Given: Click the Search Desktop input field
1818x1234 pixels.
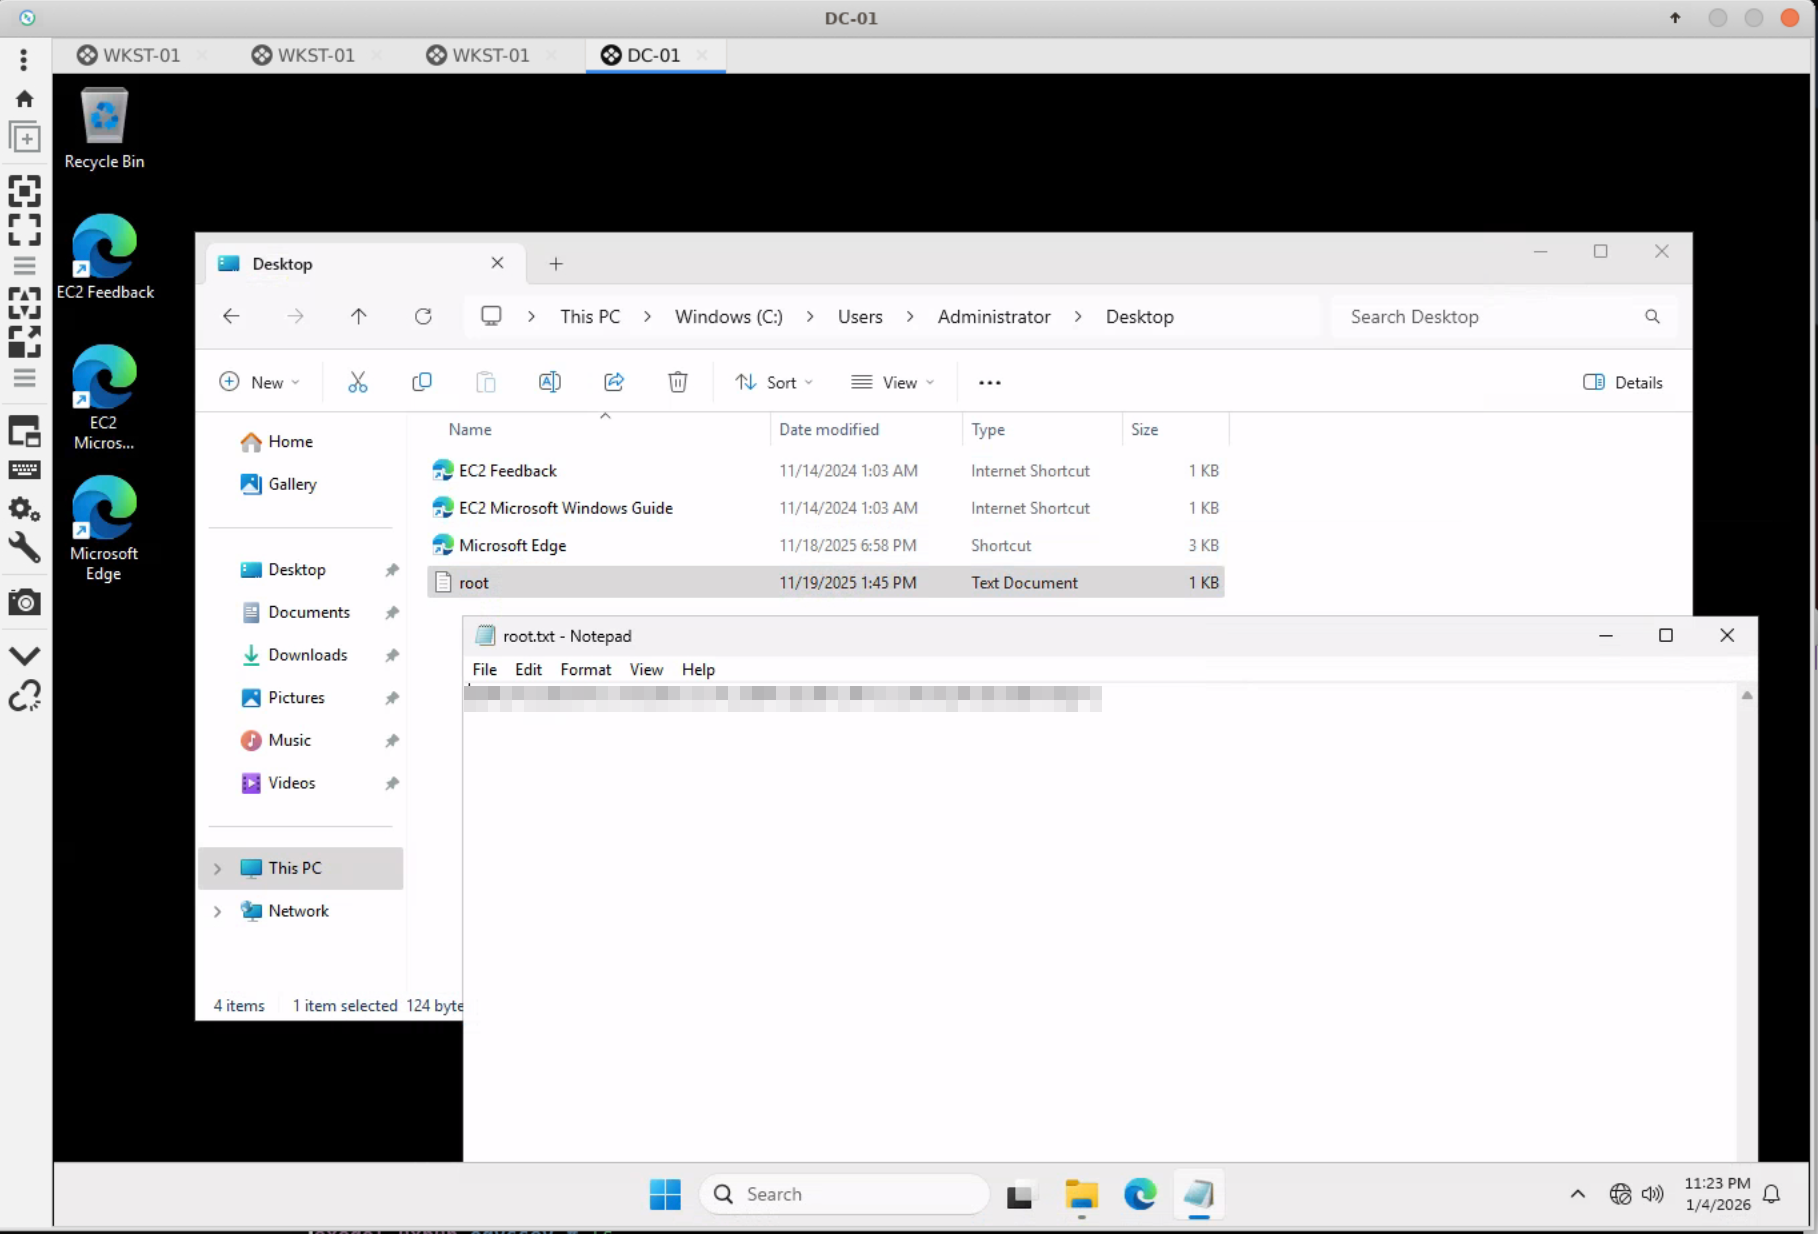Looking at the screenshot, I should (x=1490, y=317).
